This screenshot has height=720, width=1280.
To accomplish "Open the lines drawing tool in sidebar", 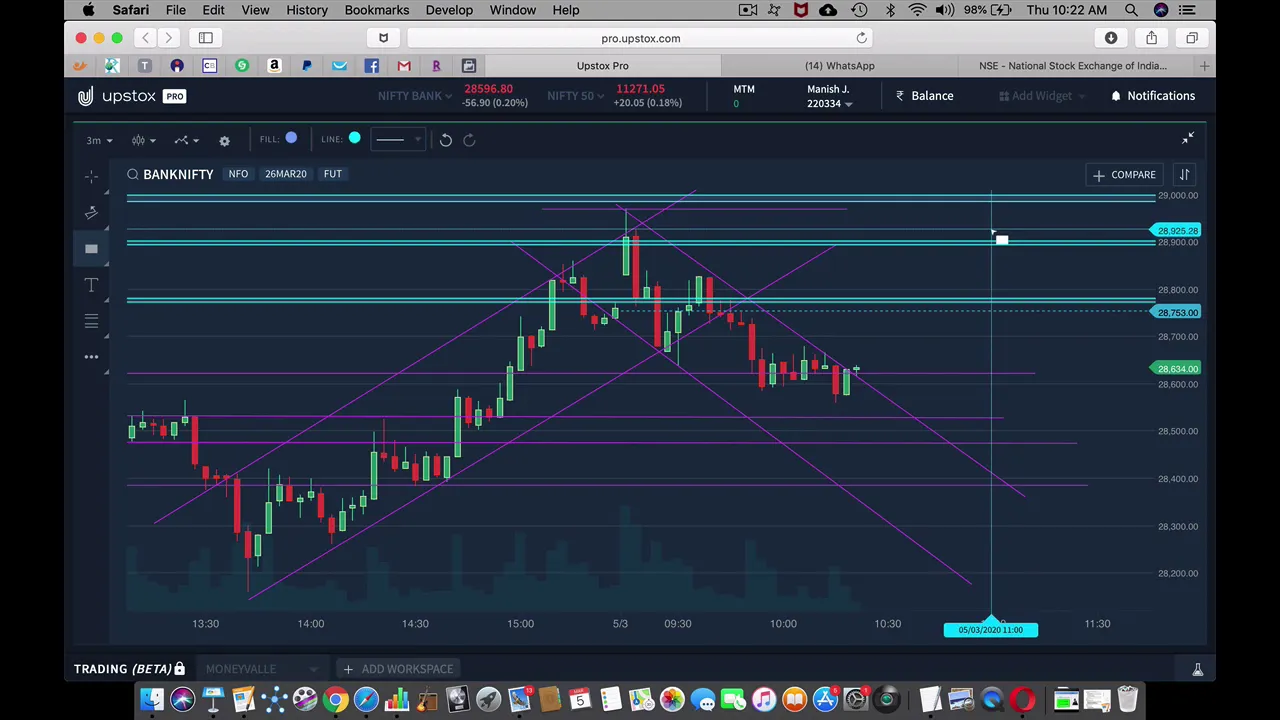I will point(91,321).
